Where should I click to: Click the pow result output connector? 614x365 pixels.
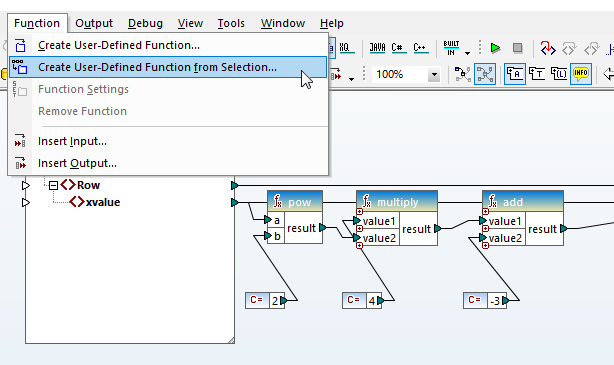pos(323,228)
